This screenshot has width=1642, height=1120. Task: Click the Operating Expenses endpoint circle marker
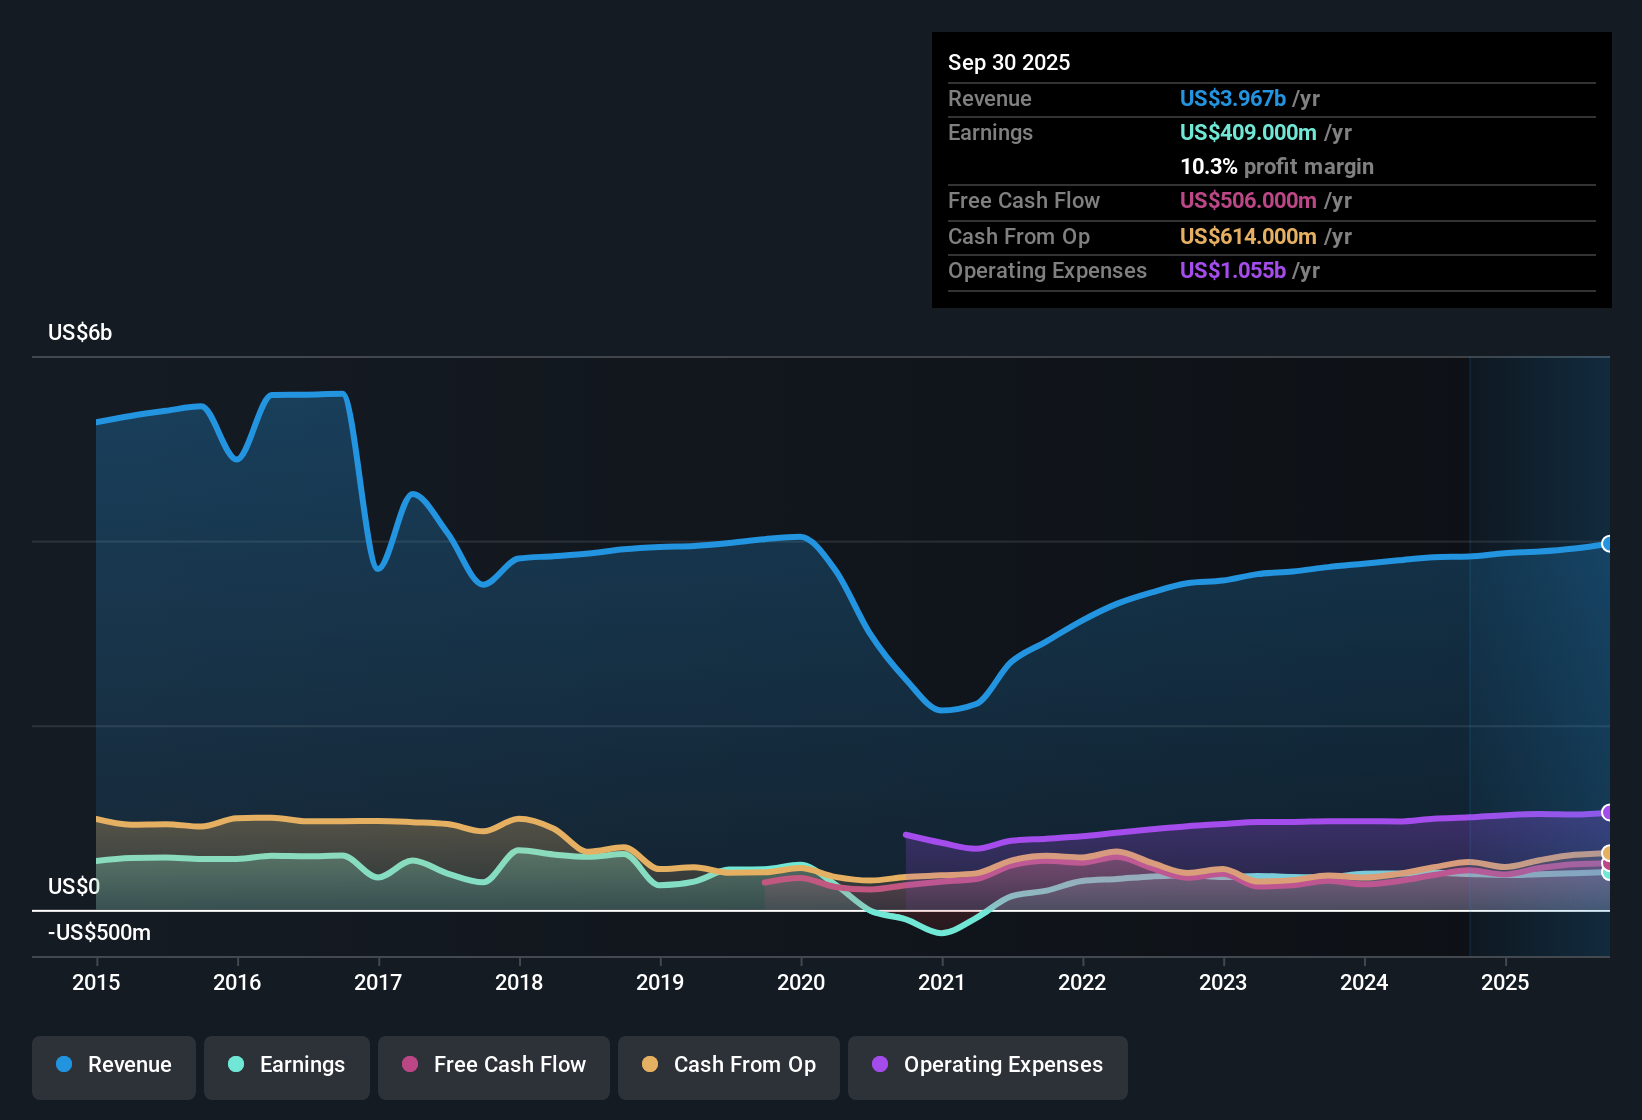coord(1608,813)
